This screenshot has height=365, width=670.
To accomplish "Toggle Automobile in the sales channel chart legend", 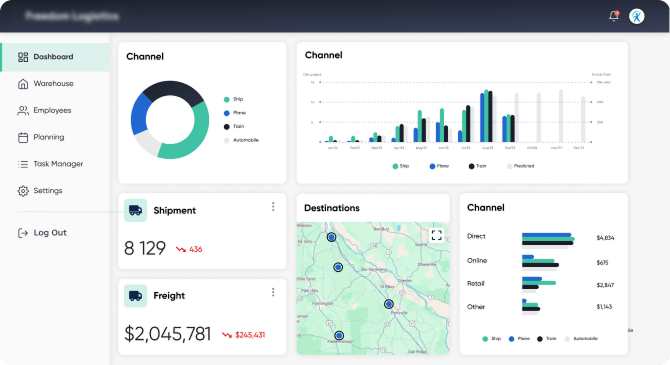I will (581, 339).
